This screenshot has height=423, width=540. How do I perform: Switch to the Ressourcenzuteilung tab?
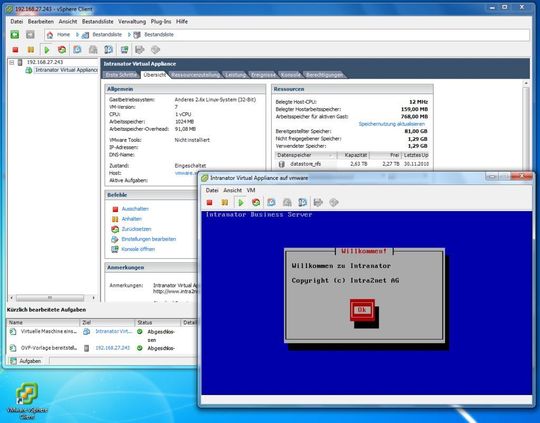[195, 75]
